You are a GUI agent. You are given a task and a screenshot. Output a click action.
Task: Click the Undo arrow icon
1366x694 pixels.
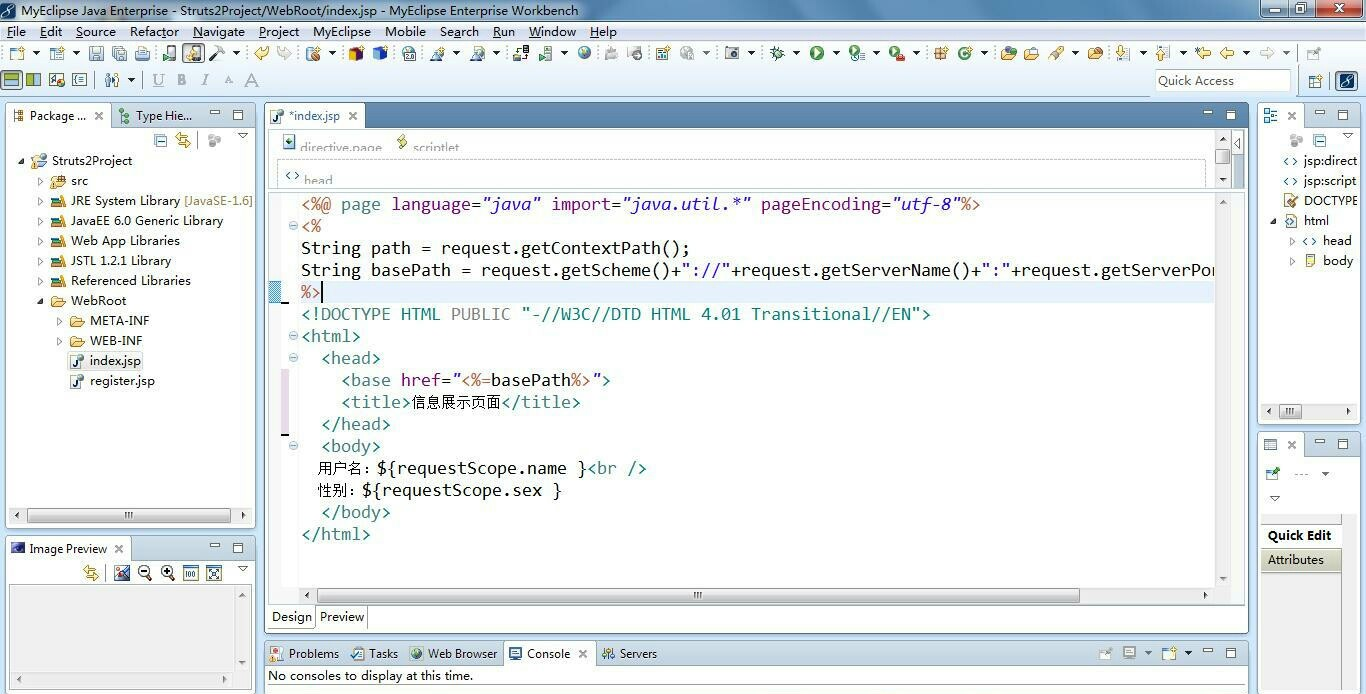pyautogui.click(x=261, y=53)
